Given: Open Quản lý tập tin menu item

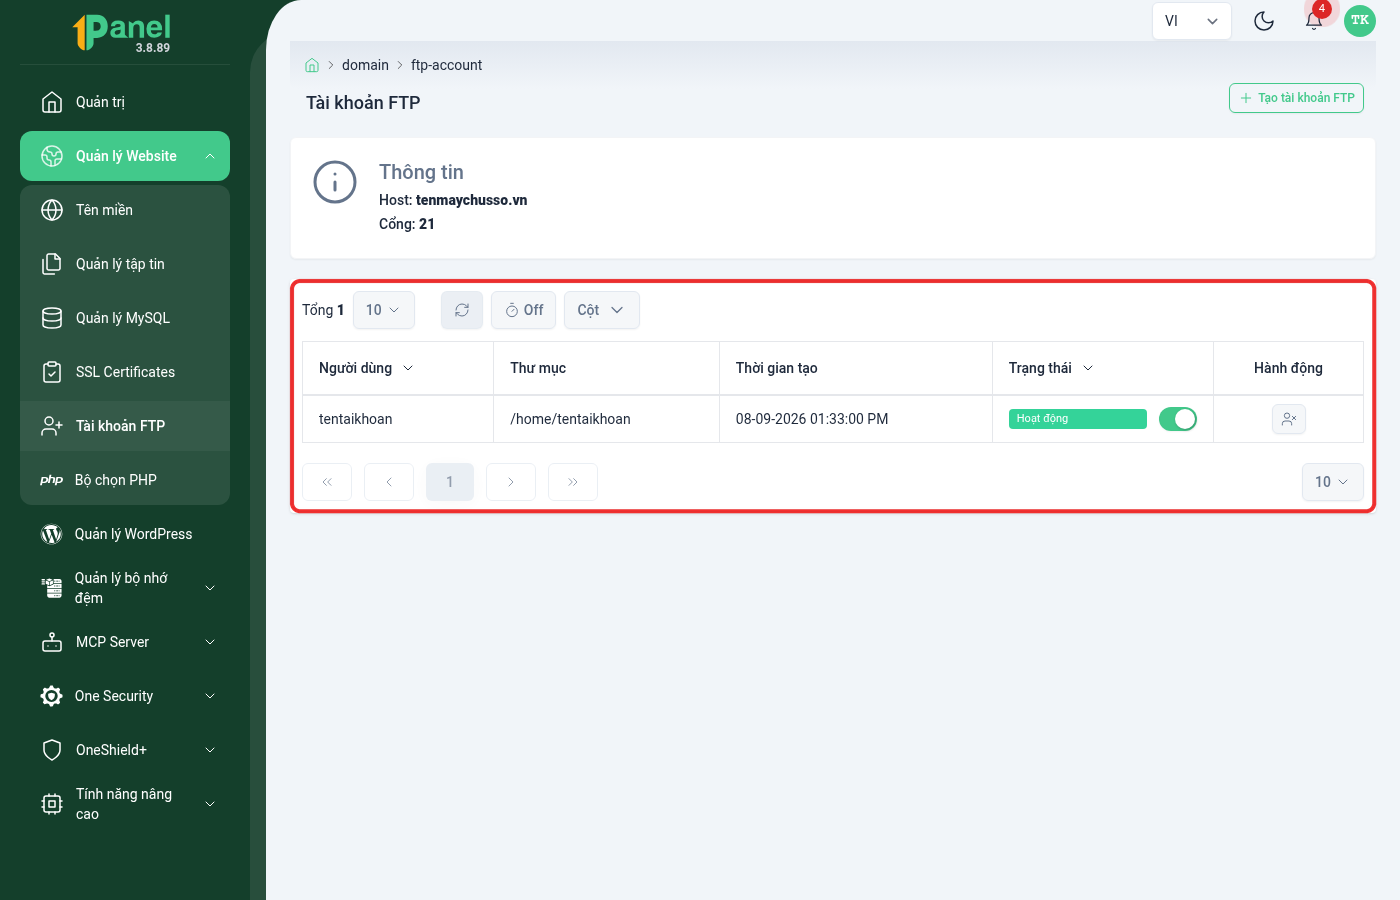Looking at the screenshot, I should click(125, 264).
